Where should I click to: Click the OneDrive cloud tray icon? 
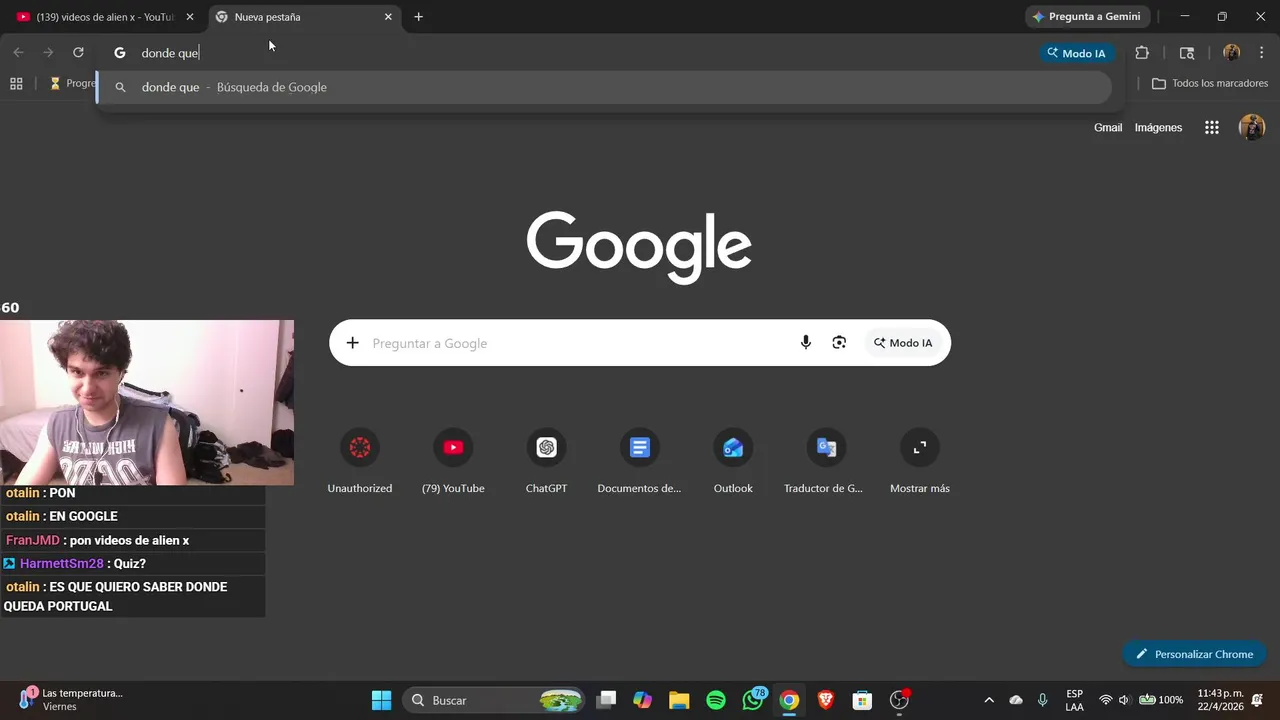point(1016,700)
